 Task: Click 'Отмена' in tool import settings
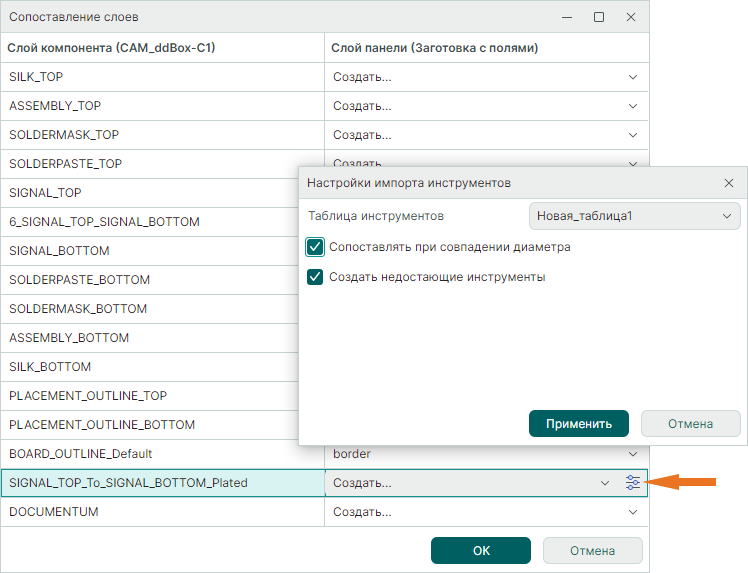pos(690,424)
